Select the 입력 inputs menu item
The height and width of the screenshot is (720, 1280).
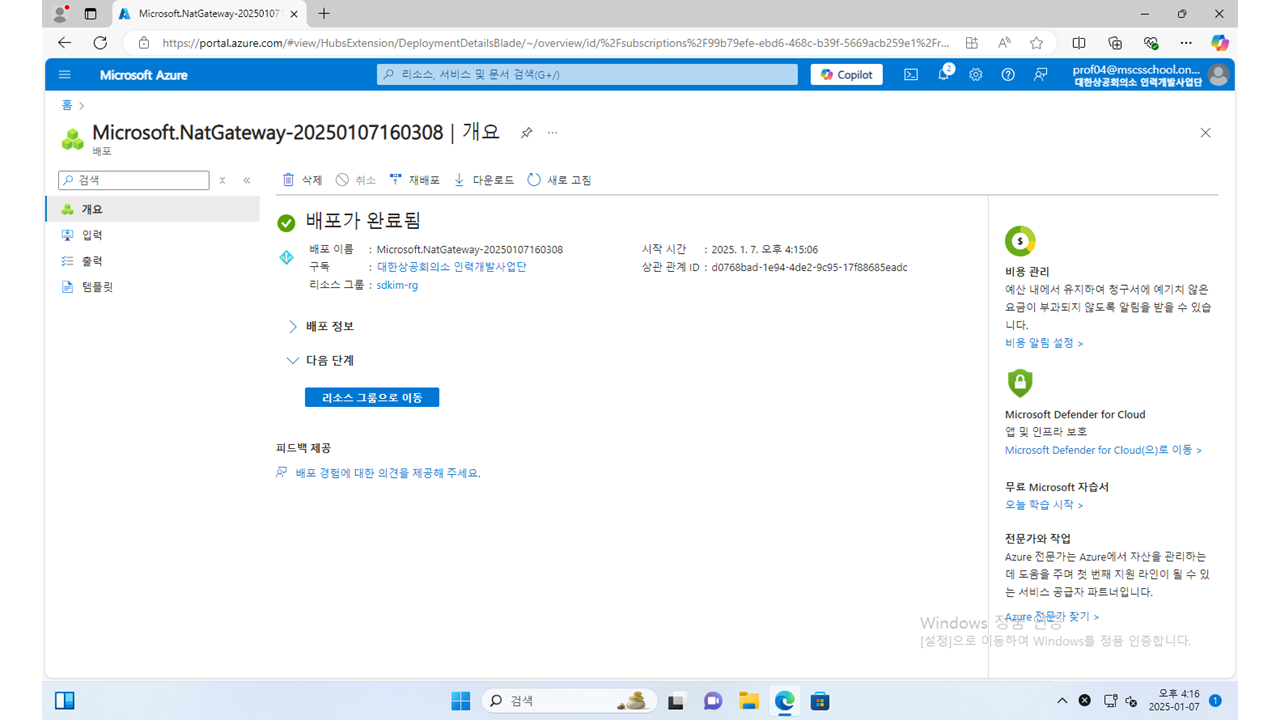coord(152,235)
